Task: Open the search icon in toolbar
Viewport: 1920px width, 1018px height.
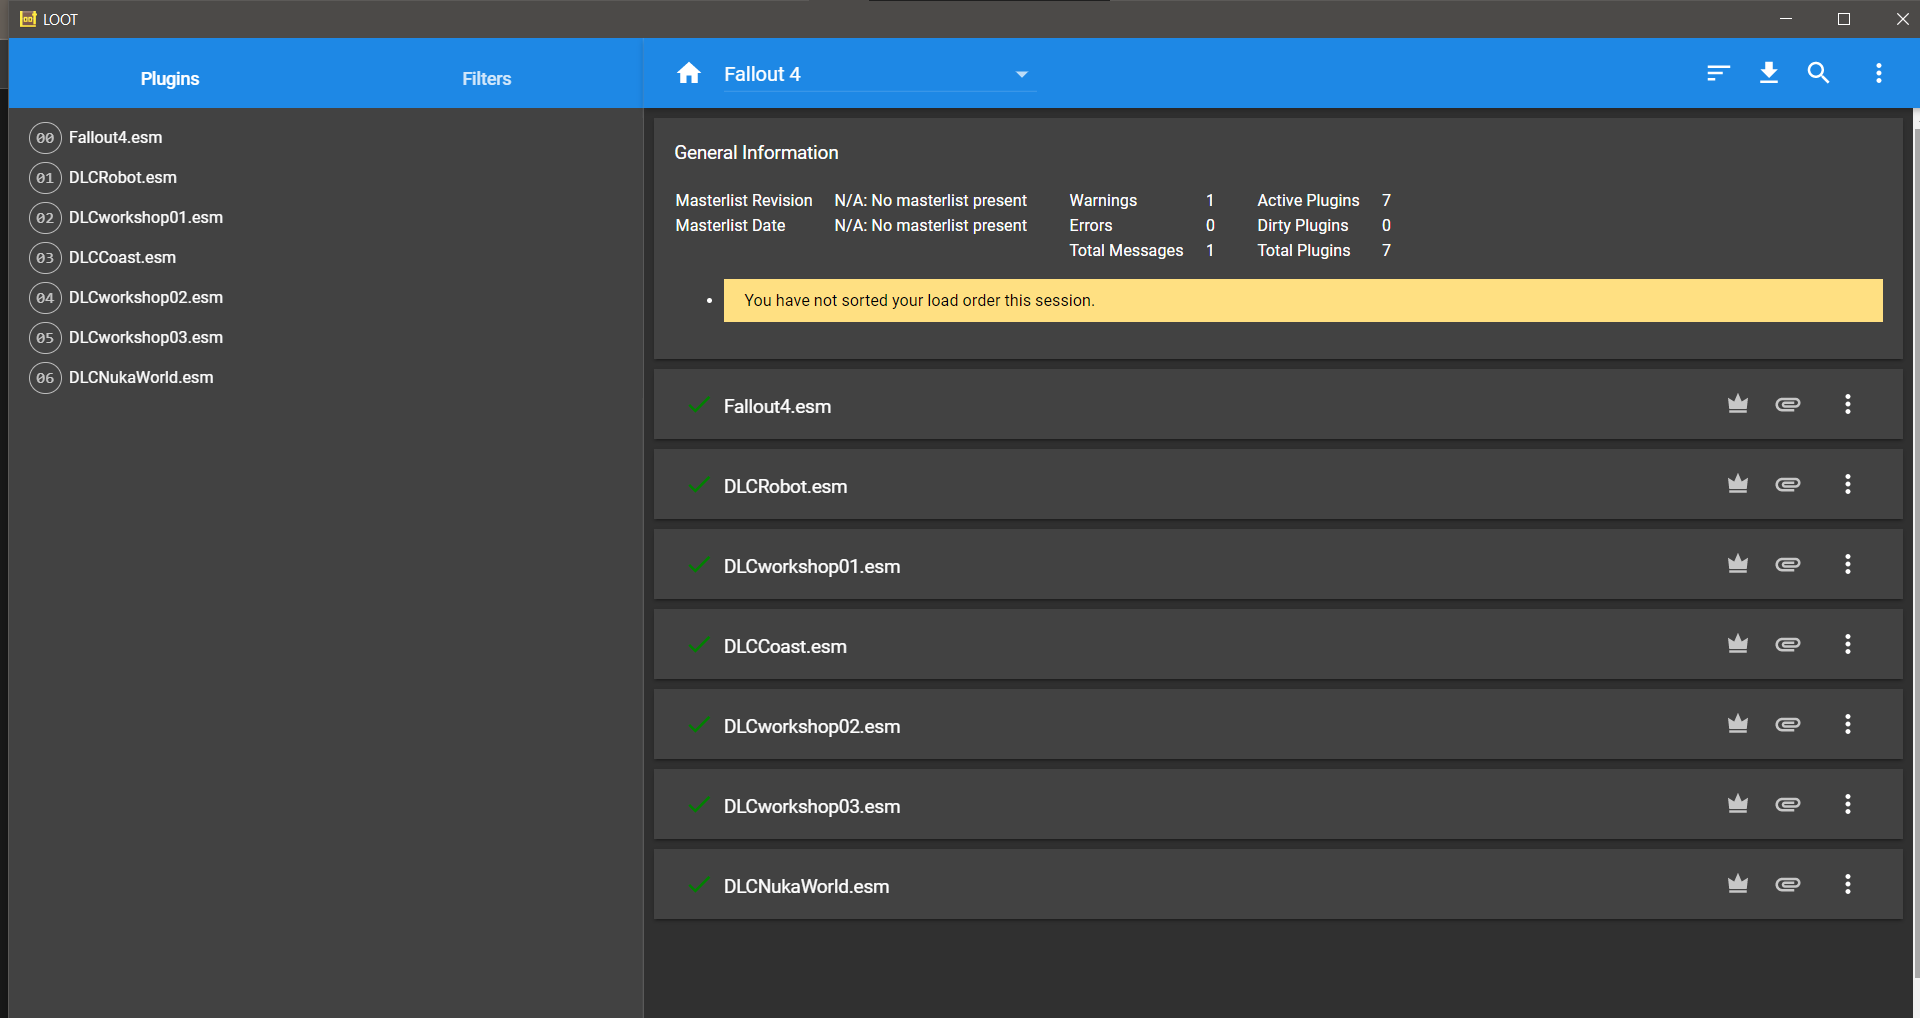Action: (1818, 73)
